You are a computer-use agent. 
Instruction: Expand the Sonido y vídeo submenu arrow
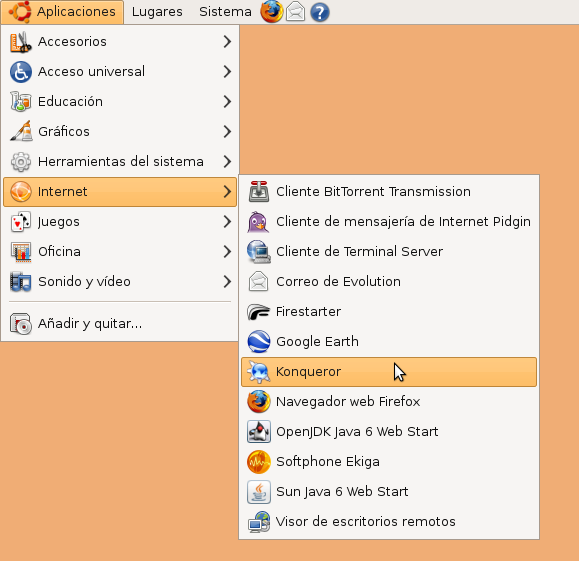click(227, 281)
